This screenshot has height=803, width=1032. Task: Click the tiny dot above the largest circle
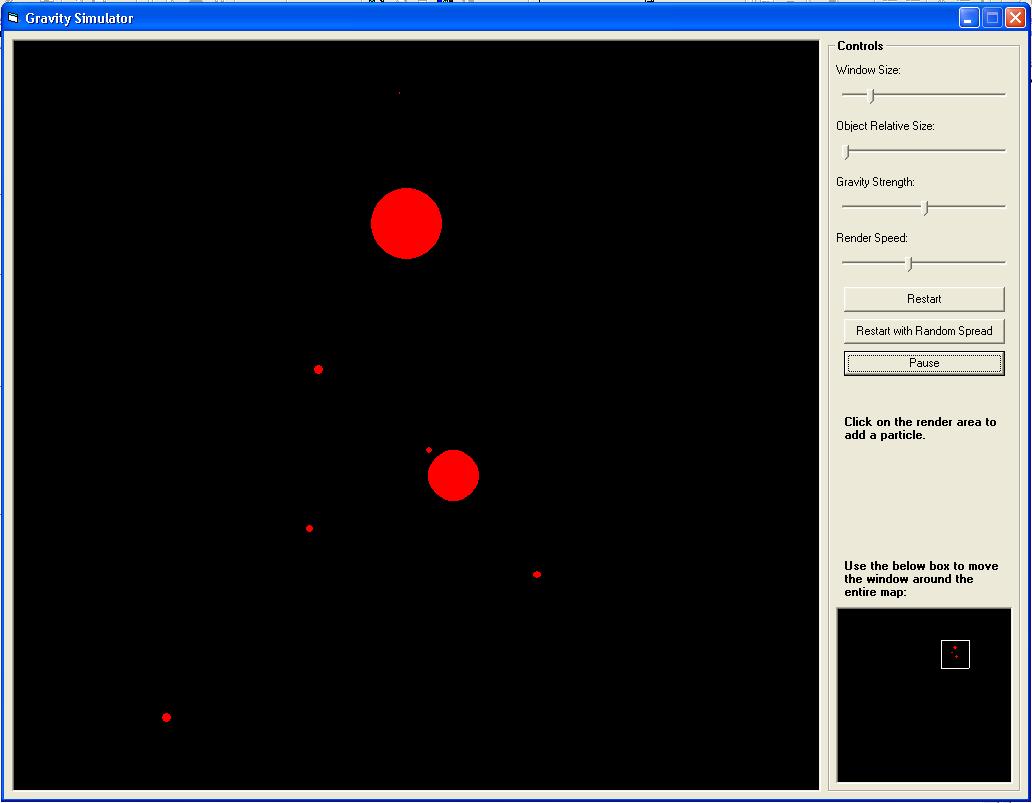pos(399,93)
